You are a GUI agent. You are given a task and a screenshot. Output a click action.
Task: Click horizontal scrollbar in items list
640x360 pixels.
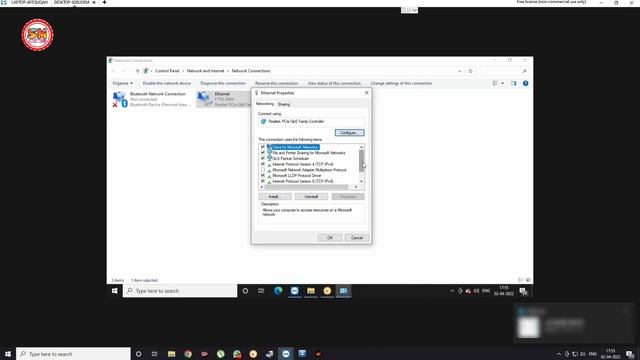coord(307,187)
